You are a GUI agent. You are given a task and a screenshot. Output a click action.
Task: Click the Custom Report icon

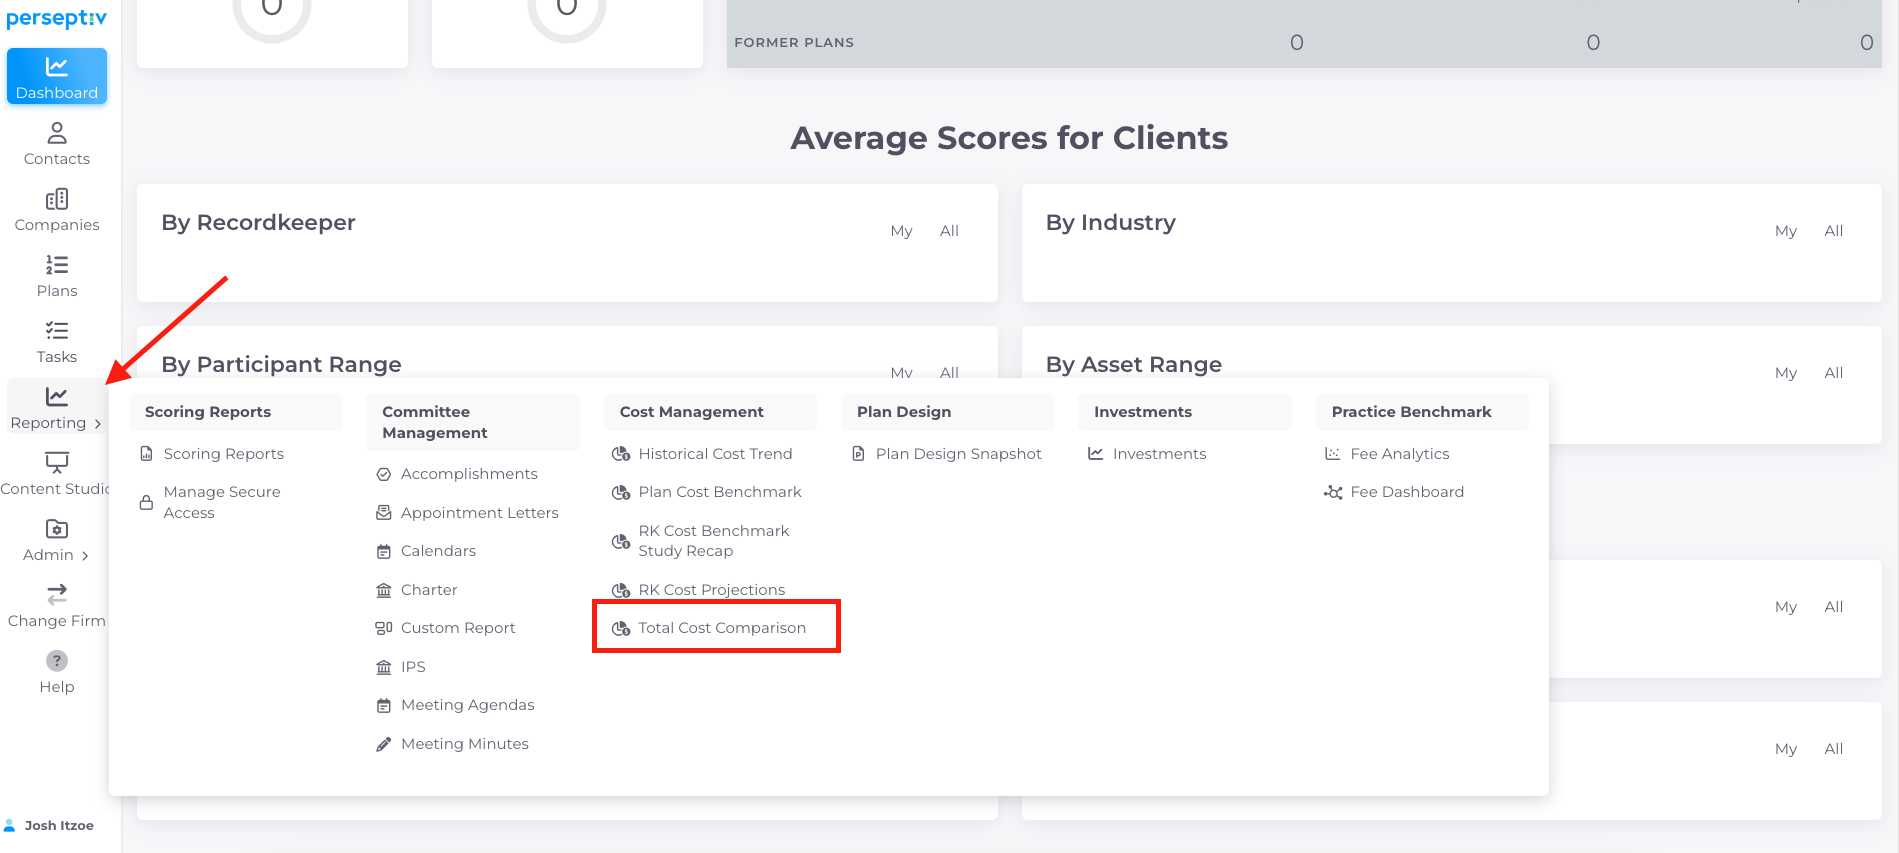click(x=384, y=628)
